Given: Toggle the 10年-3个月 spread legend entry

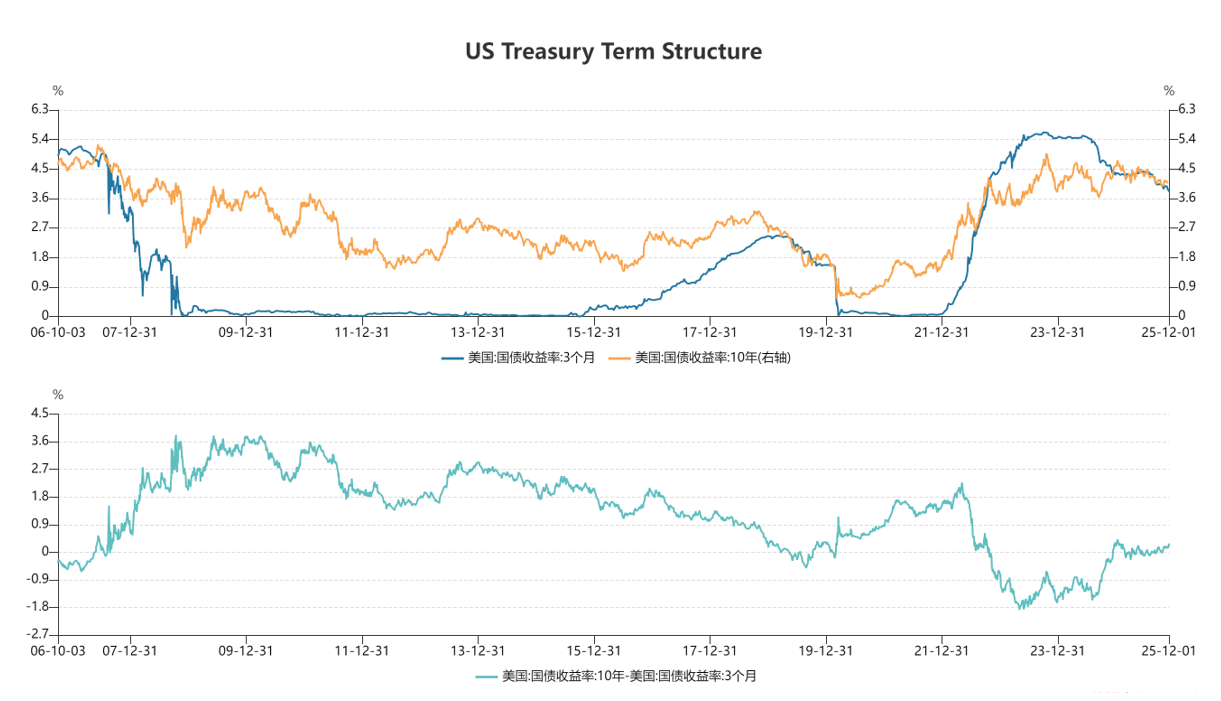Looking at the screenshot, I should [629, 677].
